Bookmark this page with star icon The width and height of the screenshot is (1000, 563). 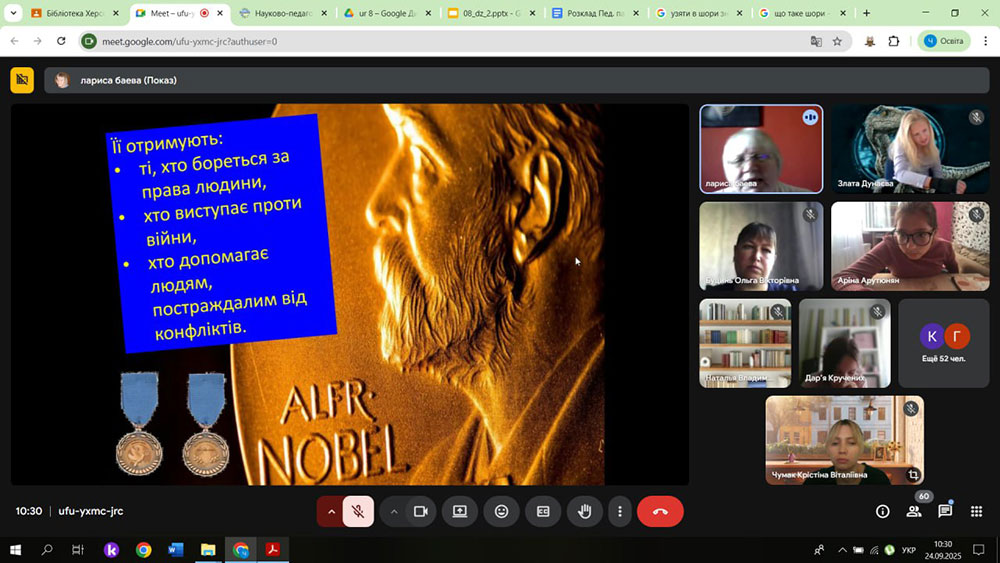point(837,41)
